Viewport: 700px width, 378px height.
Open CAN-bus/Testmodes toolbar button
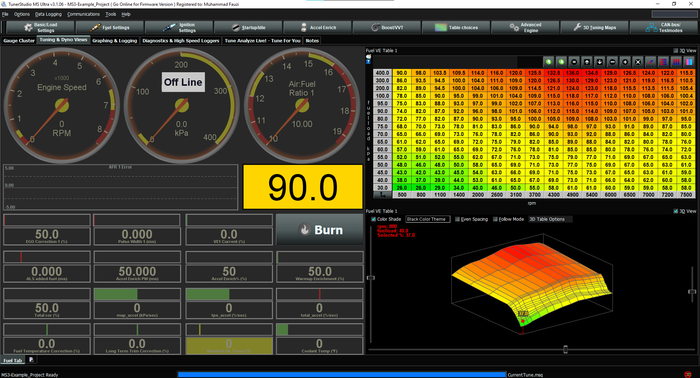663,27
